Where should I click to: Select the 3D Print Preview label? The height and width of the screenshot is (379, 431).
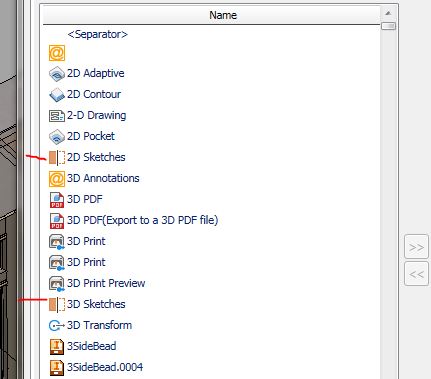click(x=106, y=283)
